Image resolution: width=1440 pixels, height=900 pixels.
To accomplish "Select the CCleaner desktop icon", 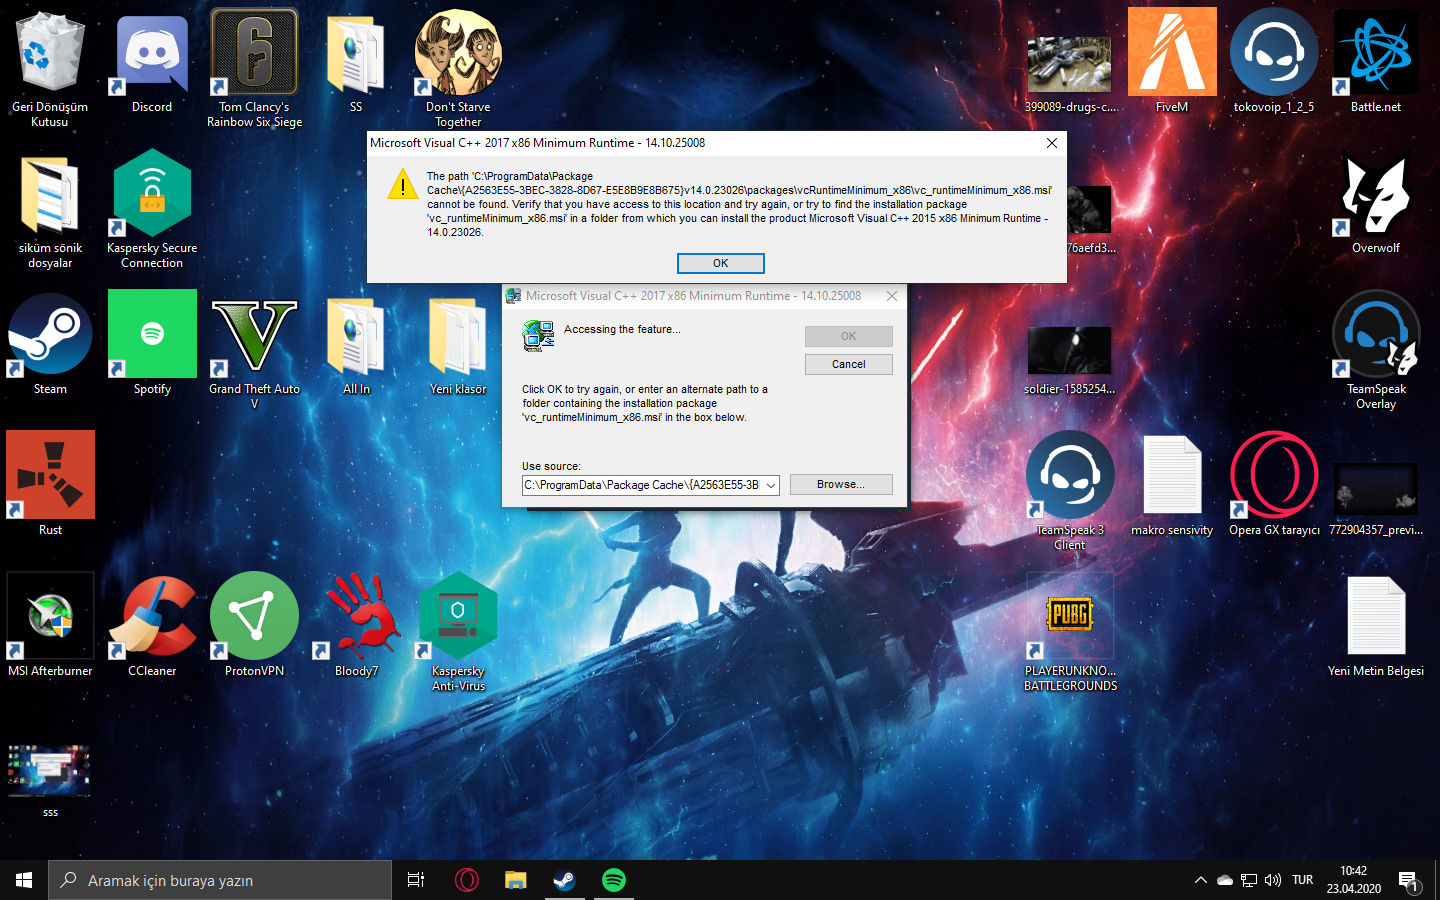I will [152, 619].
